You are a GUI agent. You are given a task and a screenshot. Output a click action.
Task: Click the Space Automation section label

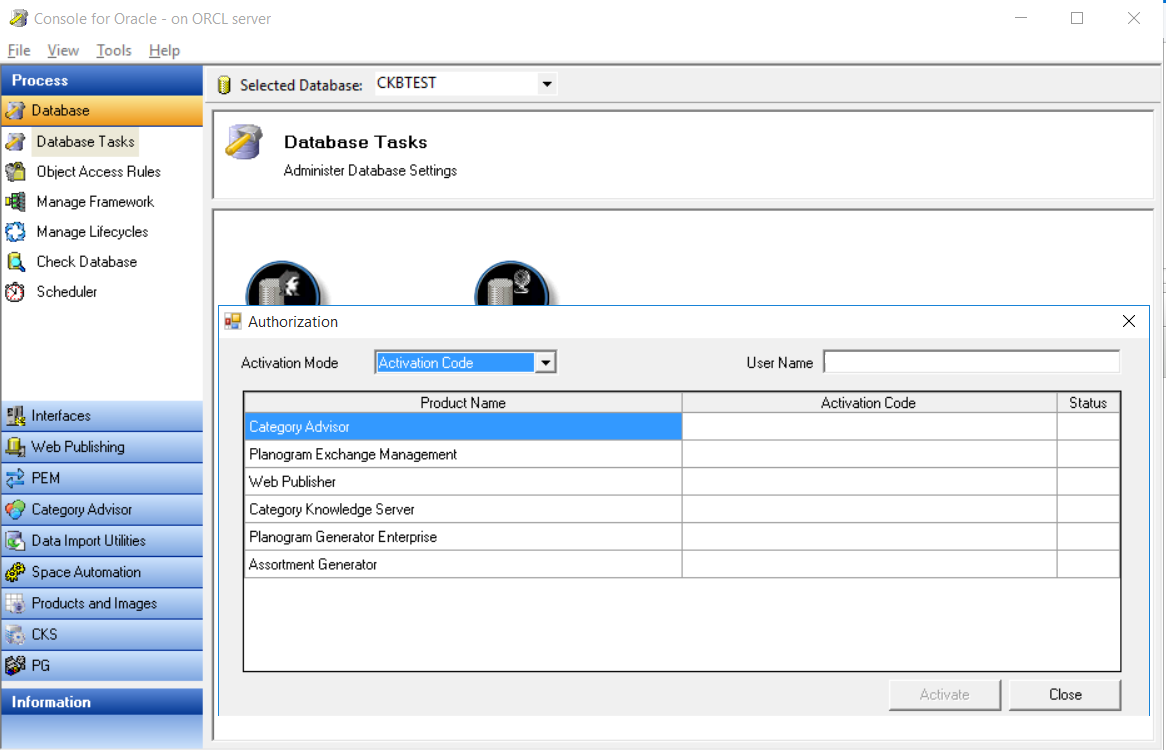(86, 572)
